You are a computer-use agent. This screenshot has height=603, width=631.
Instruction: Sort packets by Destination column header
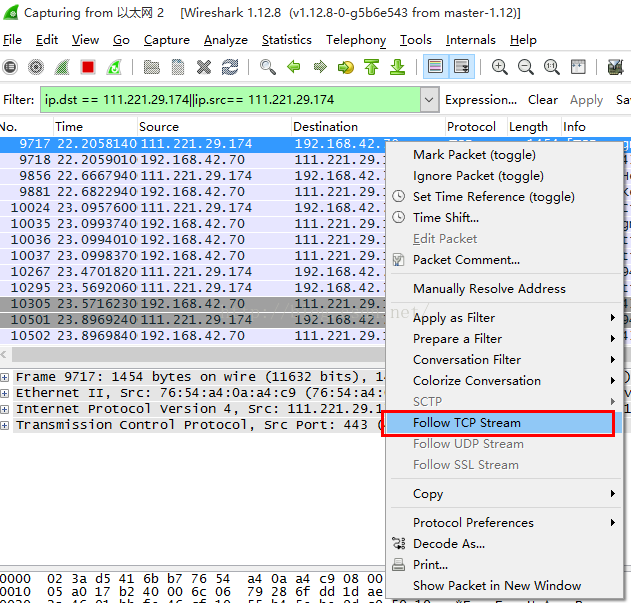click(368, 127)
